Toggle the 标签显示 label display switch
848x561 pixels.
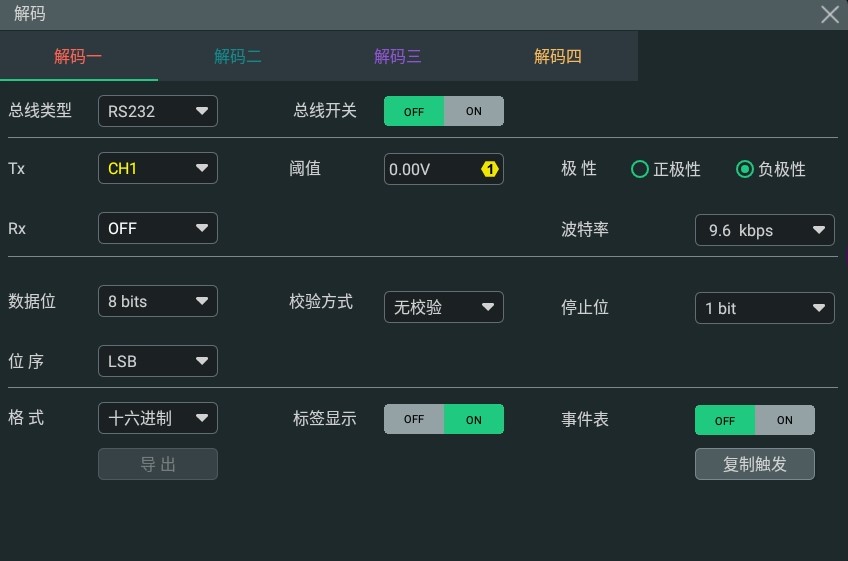tap(444, 419)
